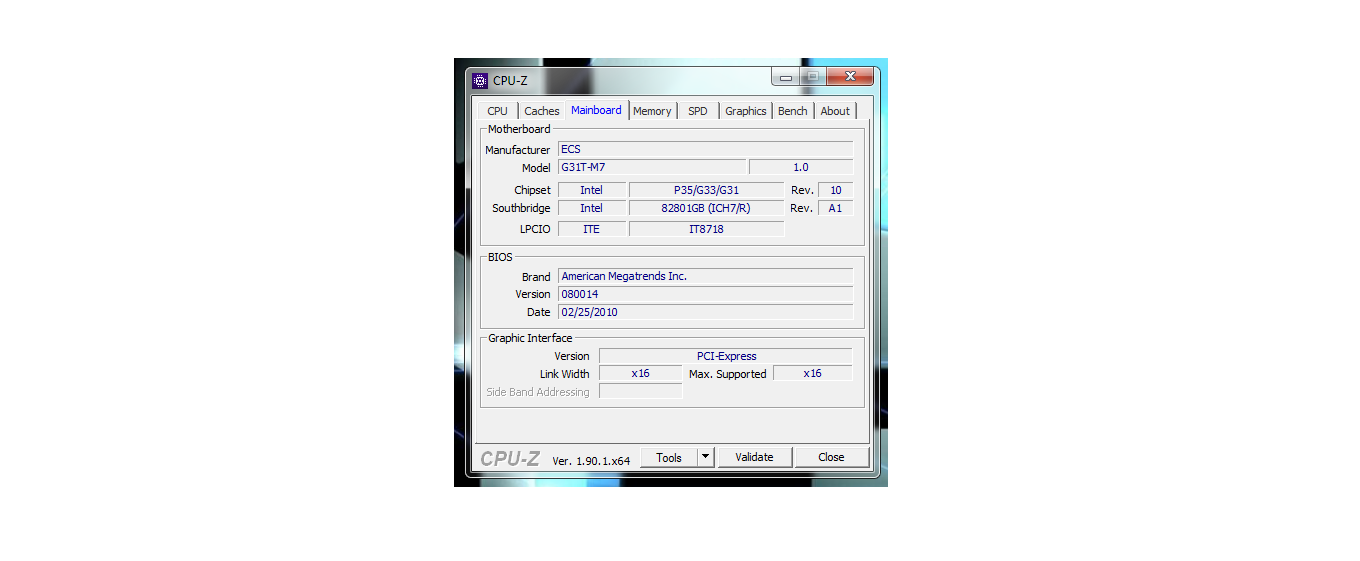Click the BIOS version 080014
This screenshot has height=561, width=1360.
(x=705, y=294)
